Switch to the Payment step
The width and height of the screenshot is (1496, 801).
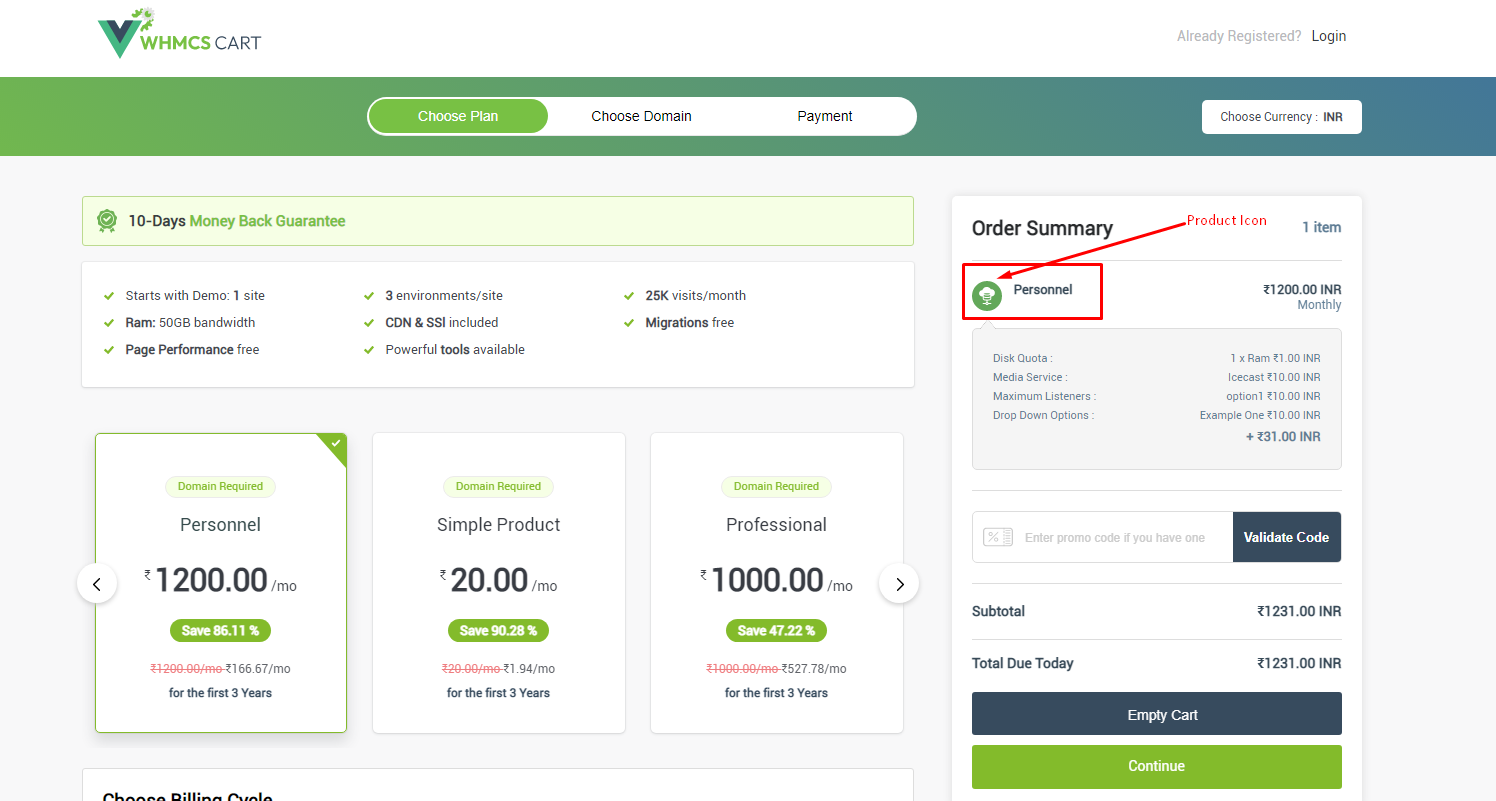(824, 116)
